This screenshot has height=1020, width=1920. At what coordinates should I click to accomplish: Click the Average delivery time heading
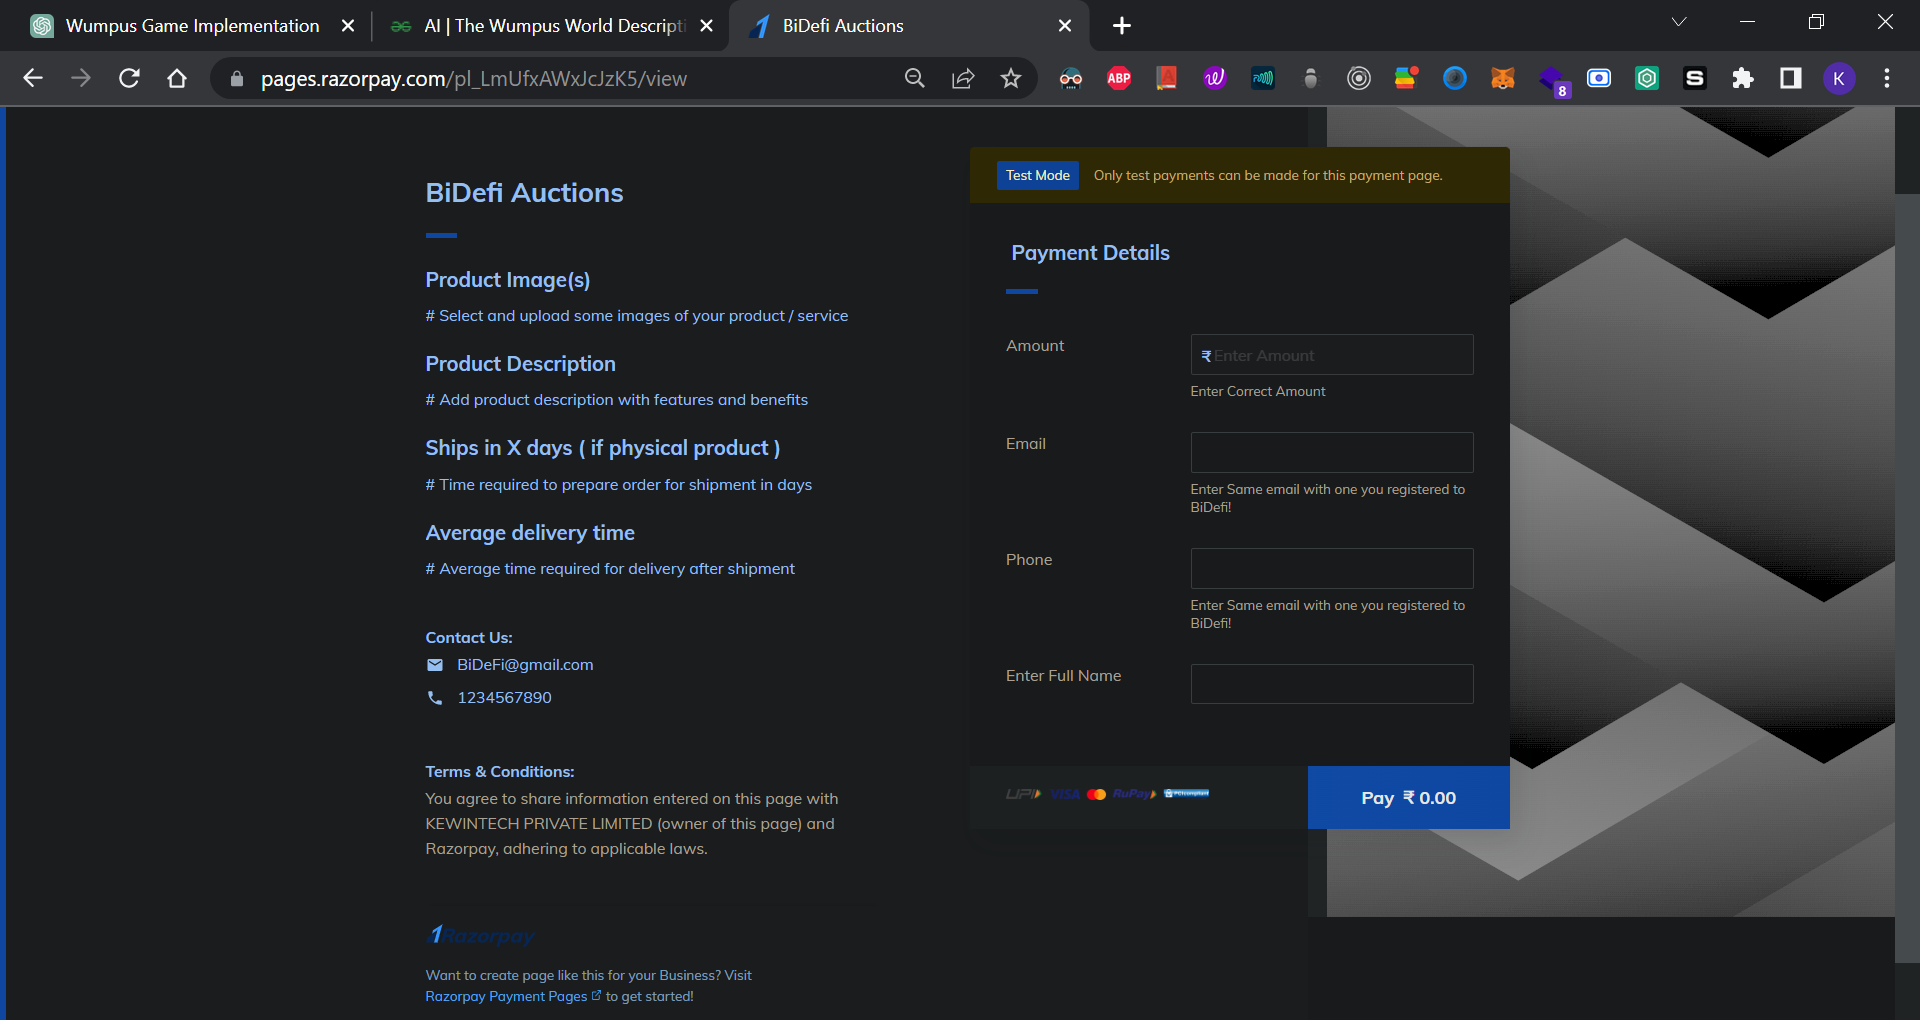point(530,533)
